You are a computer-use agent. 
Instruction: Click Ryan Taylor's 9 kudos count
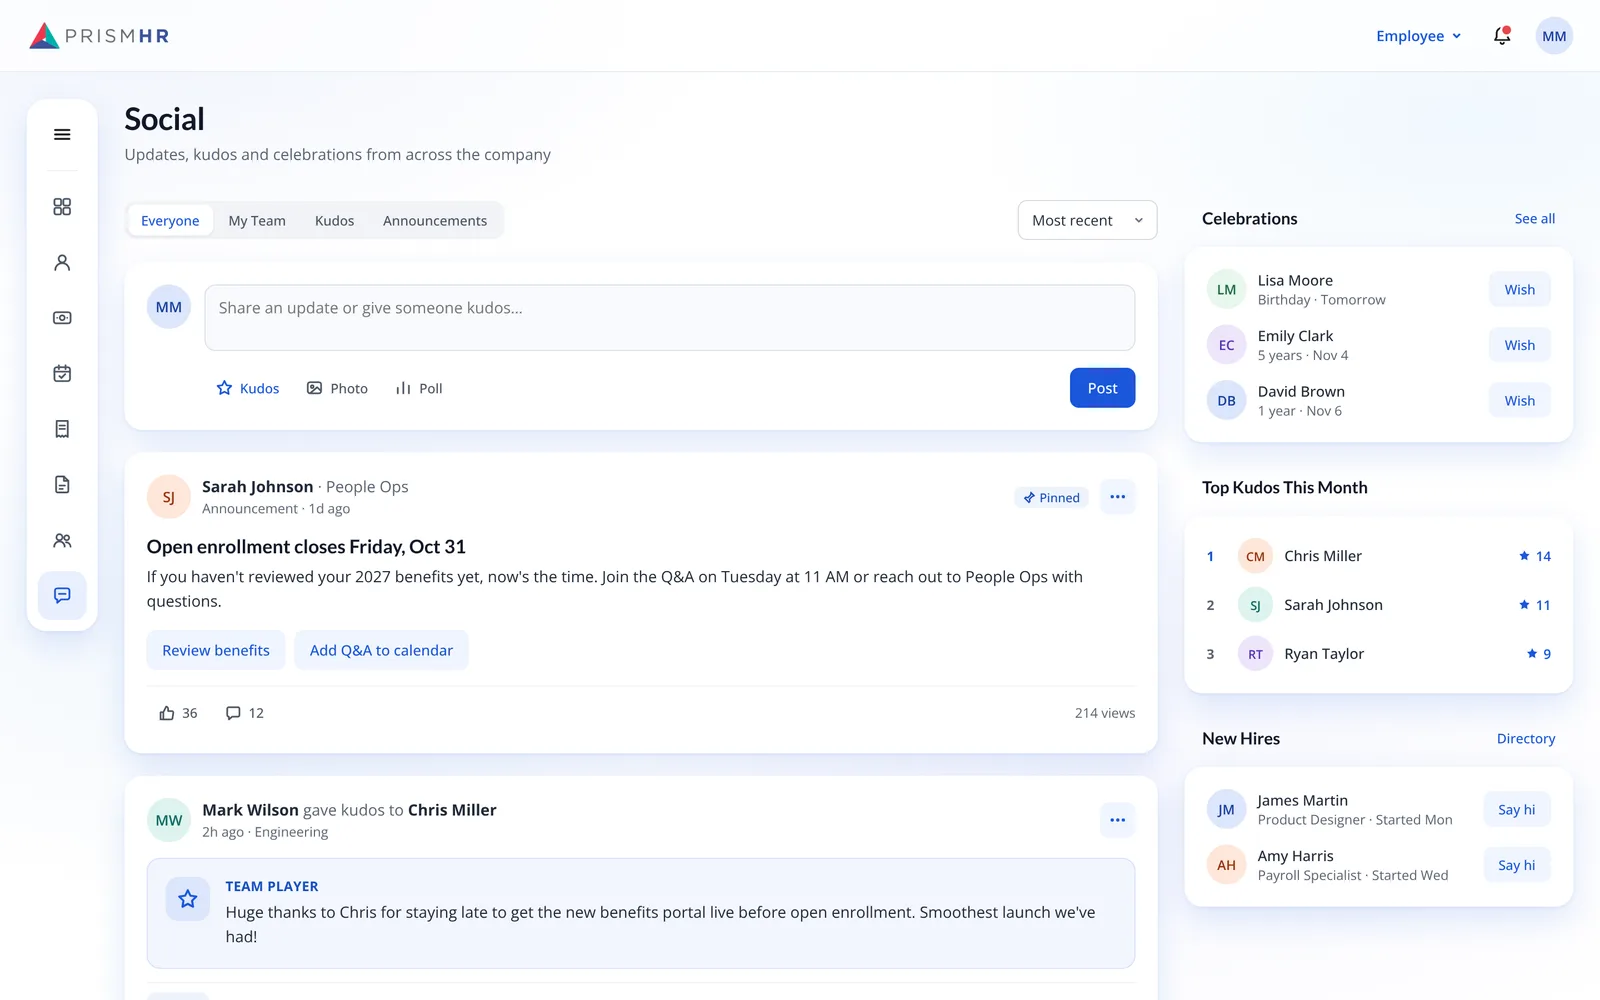coord(1538,654)
